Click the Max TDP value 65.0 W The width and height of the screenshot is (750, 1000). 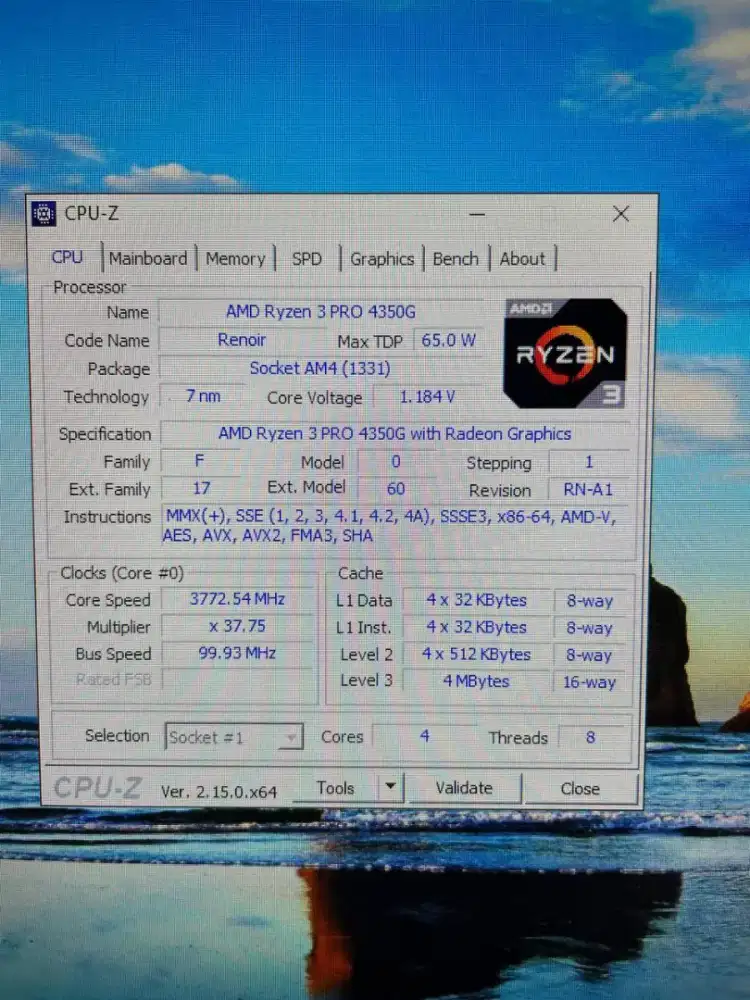click(x=448, y=340)
